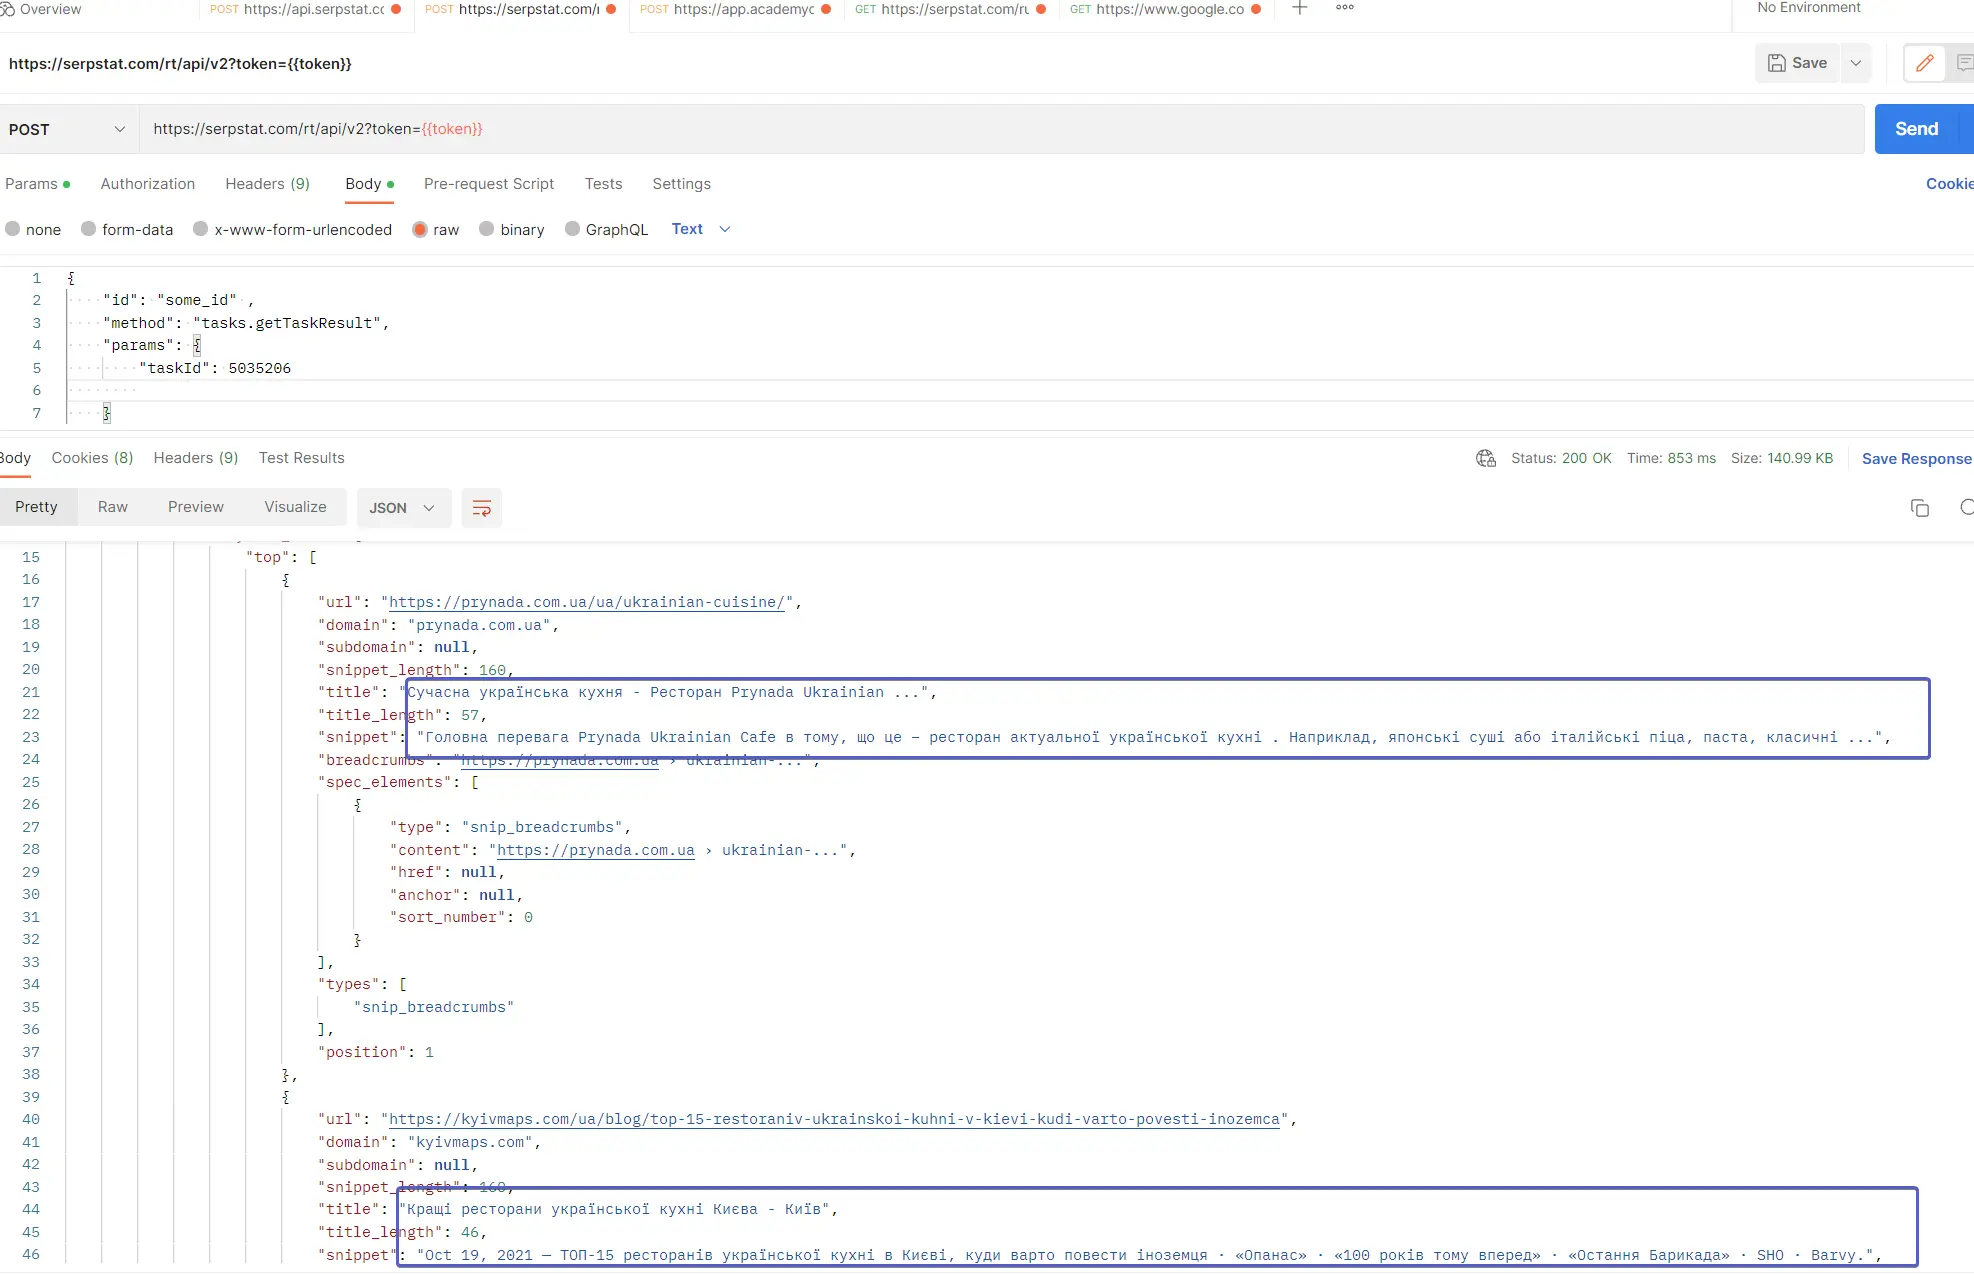Click the wrap lines icon in response toolbar
Image resolution: width=1974 pixels, height=1274 pixels.
pyautogui.click(x=481, y=508)
